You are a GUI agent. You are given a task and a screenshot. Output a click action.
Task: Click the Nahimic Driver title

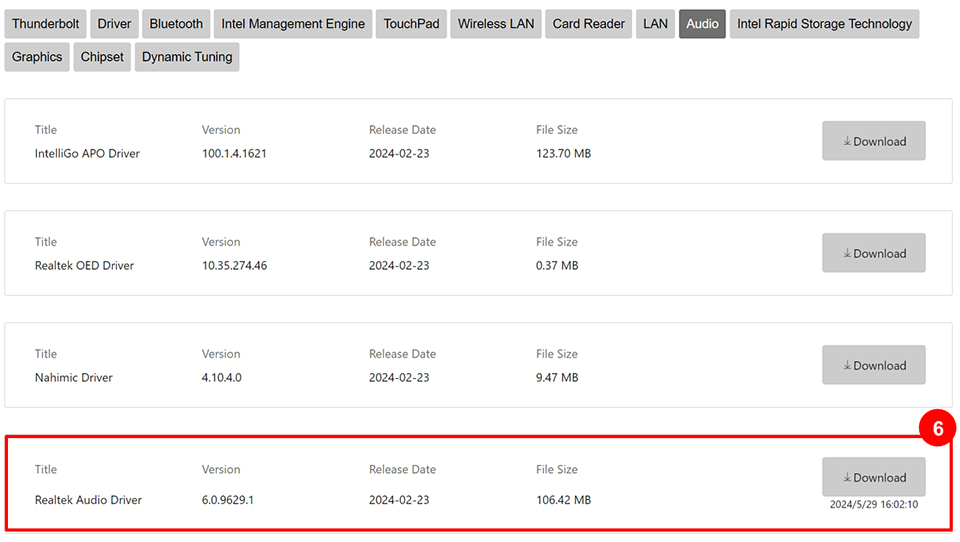pos(73,377)
